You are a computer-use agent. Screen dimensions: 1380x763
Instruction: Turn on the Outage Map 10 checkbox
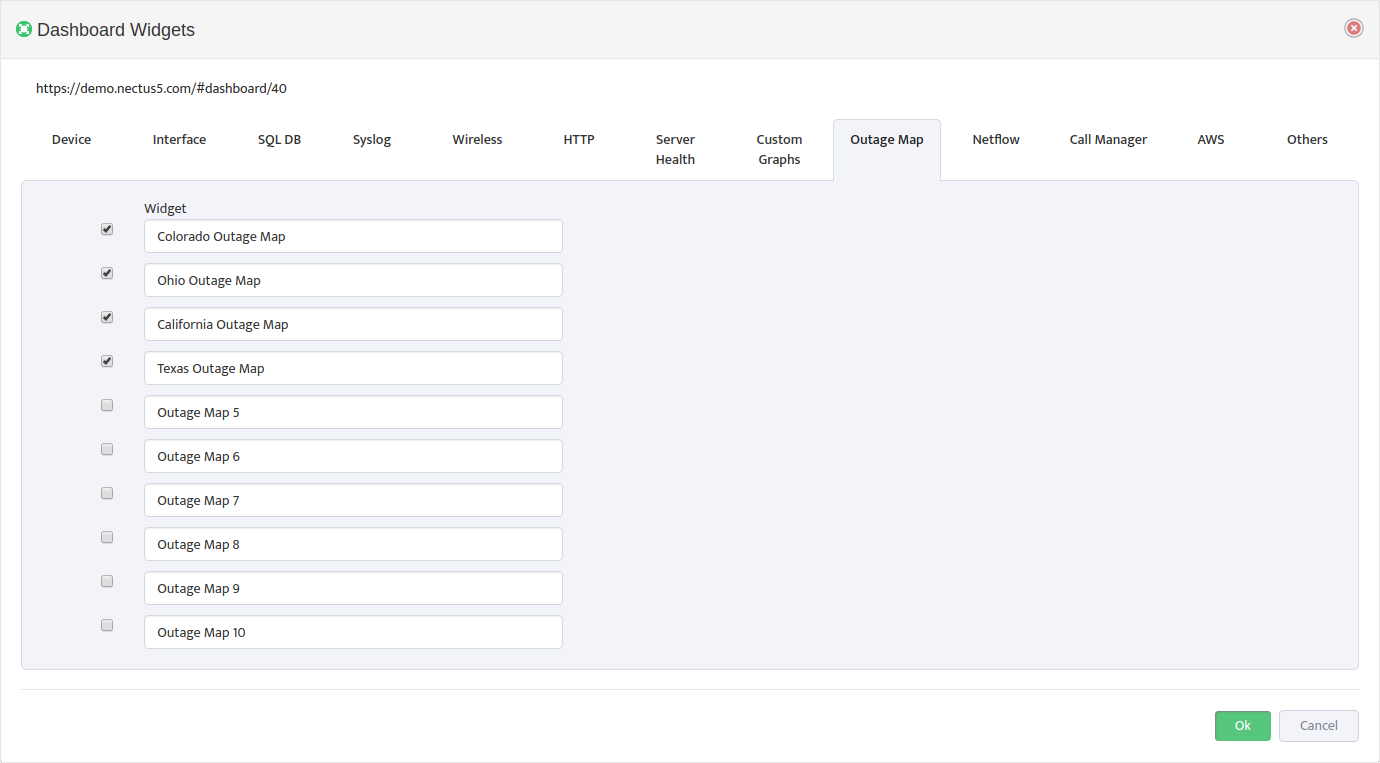107,625
